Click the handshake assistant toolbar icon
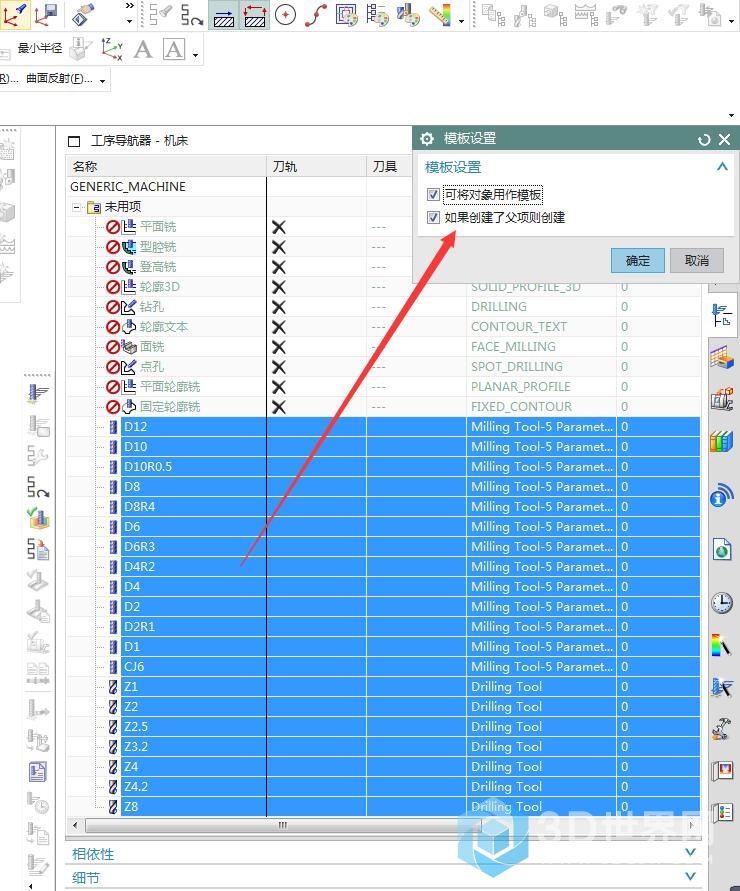740x891 pixels. 83,14
